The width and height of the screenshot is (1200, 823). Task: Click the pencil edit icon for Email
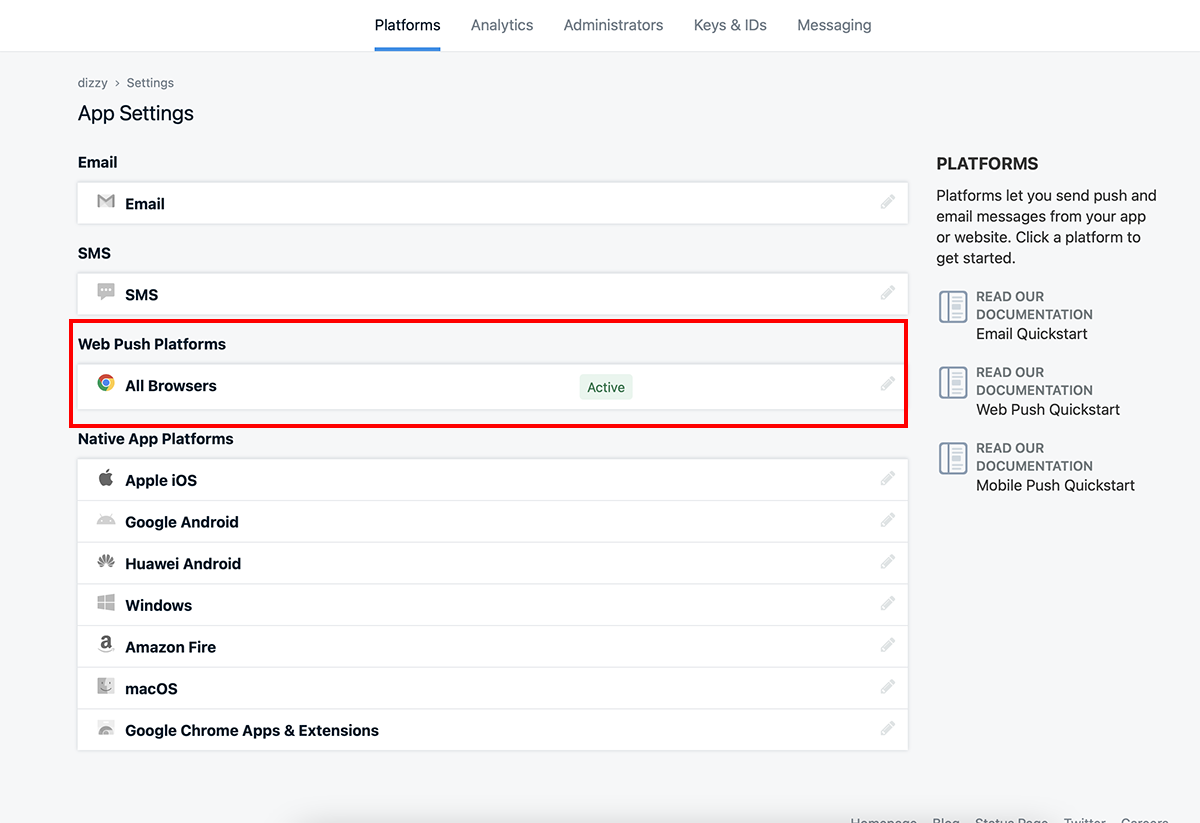(x=887, y=202)
